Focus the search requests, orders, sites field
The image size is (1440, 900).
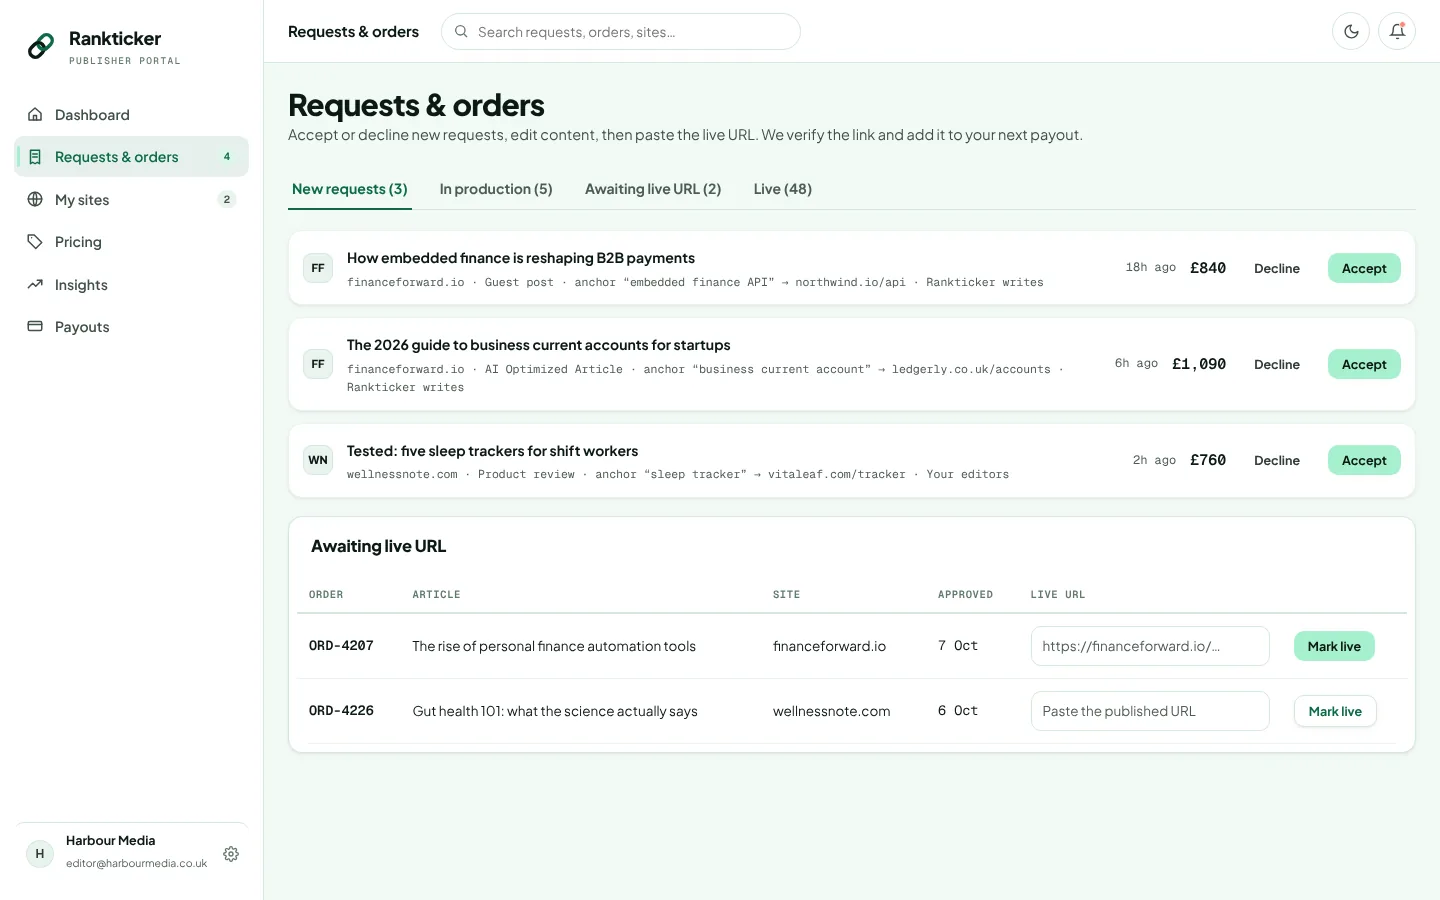coord(621,31)
